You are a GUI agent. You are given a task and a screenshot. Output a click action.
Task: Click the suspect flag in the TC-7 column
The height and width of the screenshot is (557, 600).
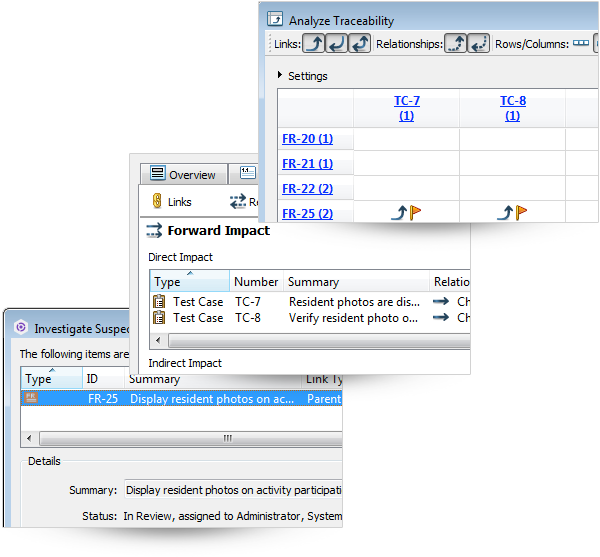tap(416, 212)
